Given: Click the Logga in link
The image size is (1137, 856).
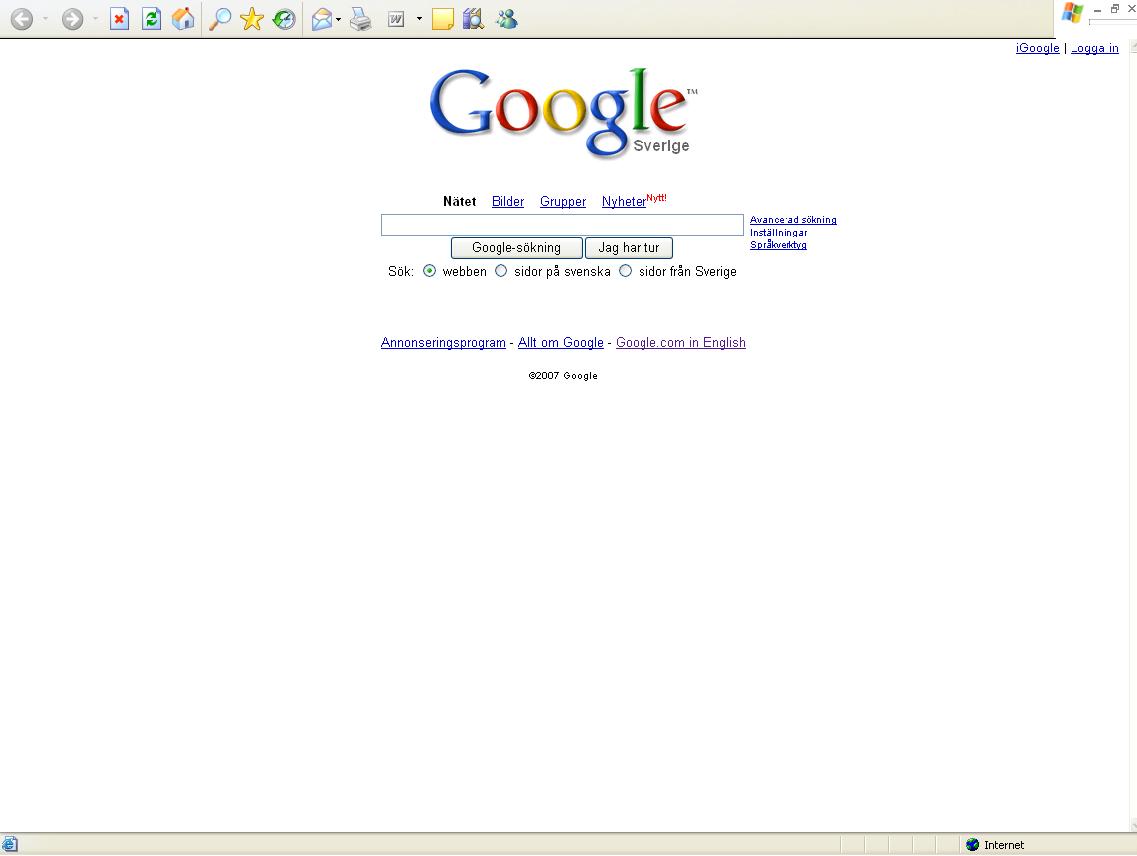Looking at the screenshot, I should click(x=1095, y=48).
